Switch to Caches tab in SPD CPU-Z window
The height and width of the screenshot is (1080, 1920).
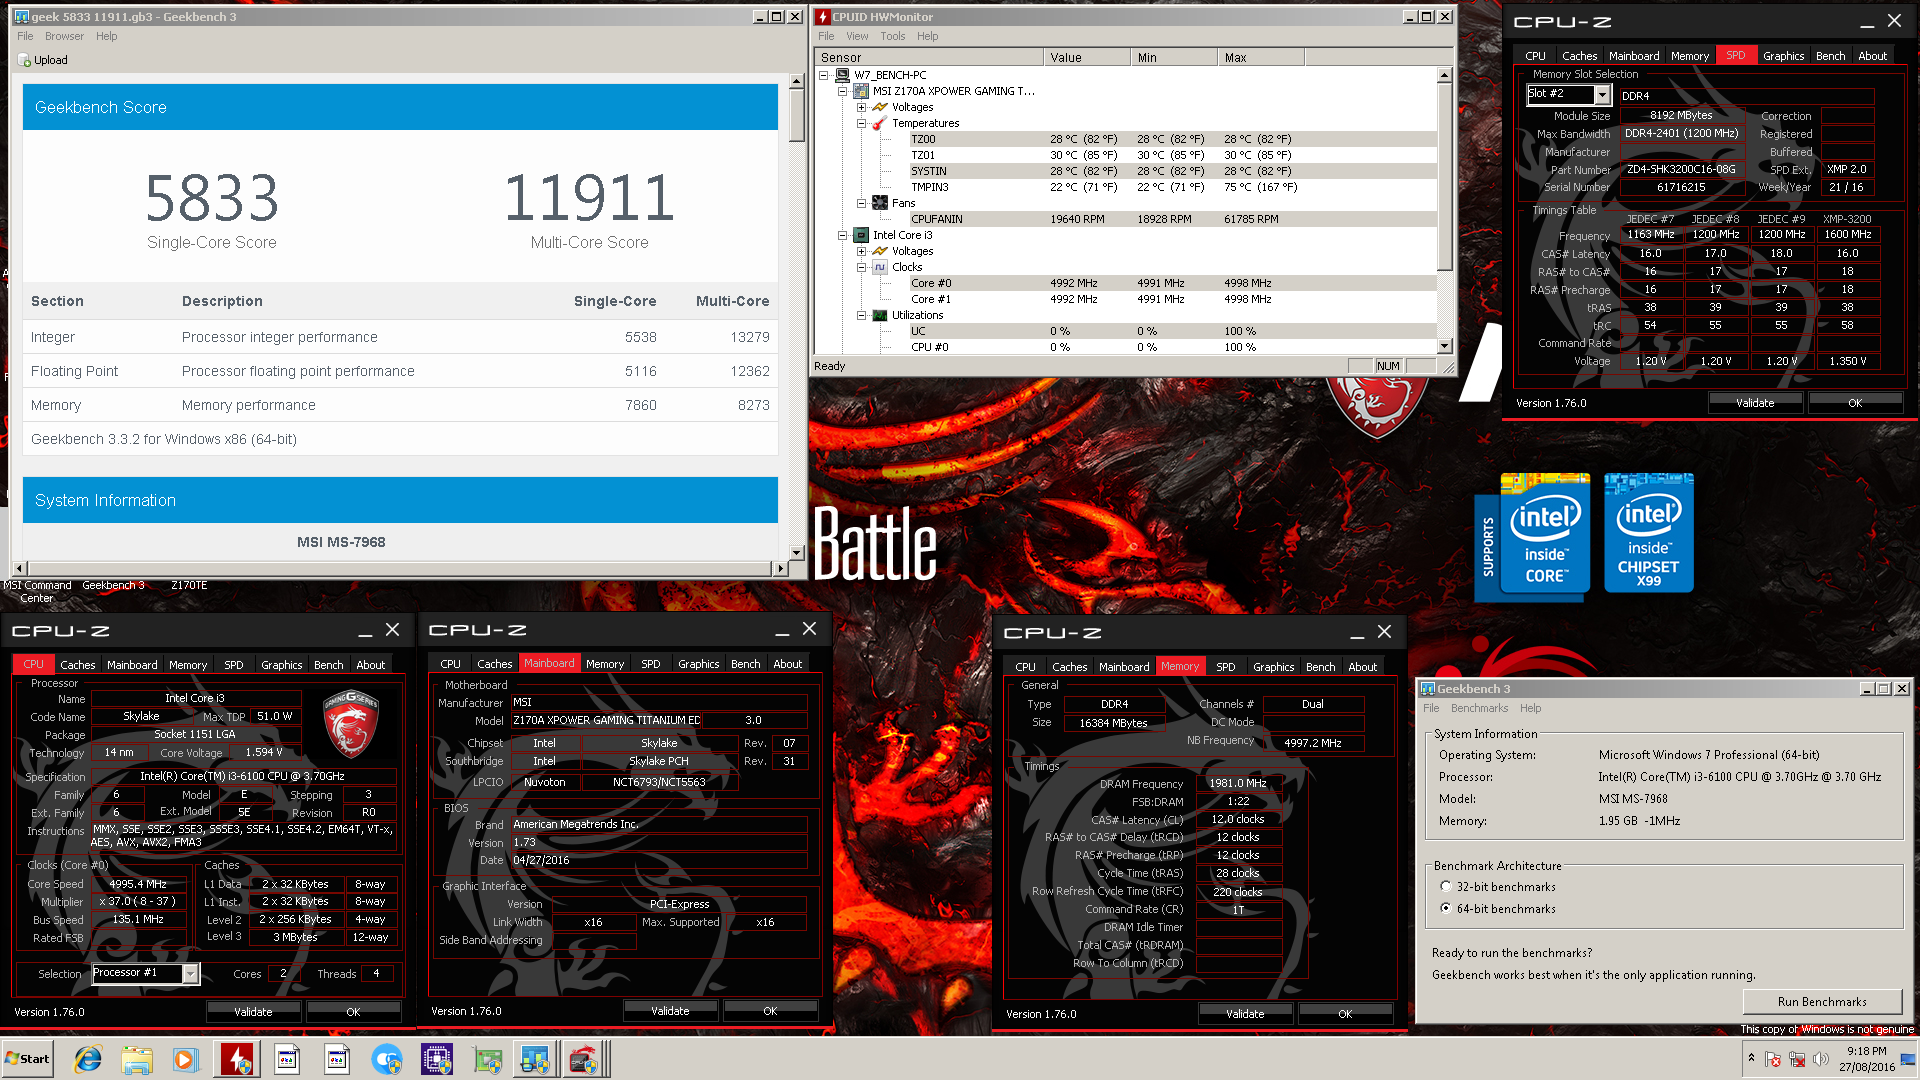pos(1579,56)
